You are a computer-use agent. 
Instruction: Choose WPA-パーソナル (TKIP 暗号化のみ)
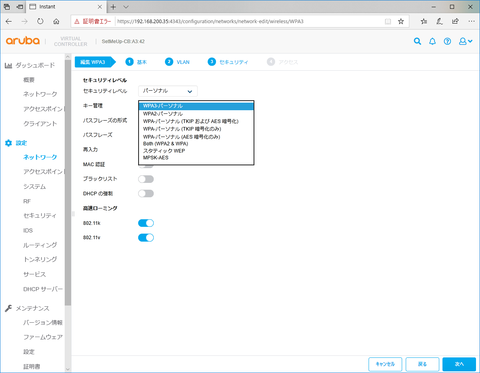tap(196, 129)
